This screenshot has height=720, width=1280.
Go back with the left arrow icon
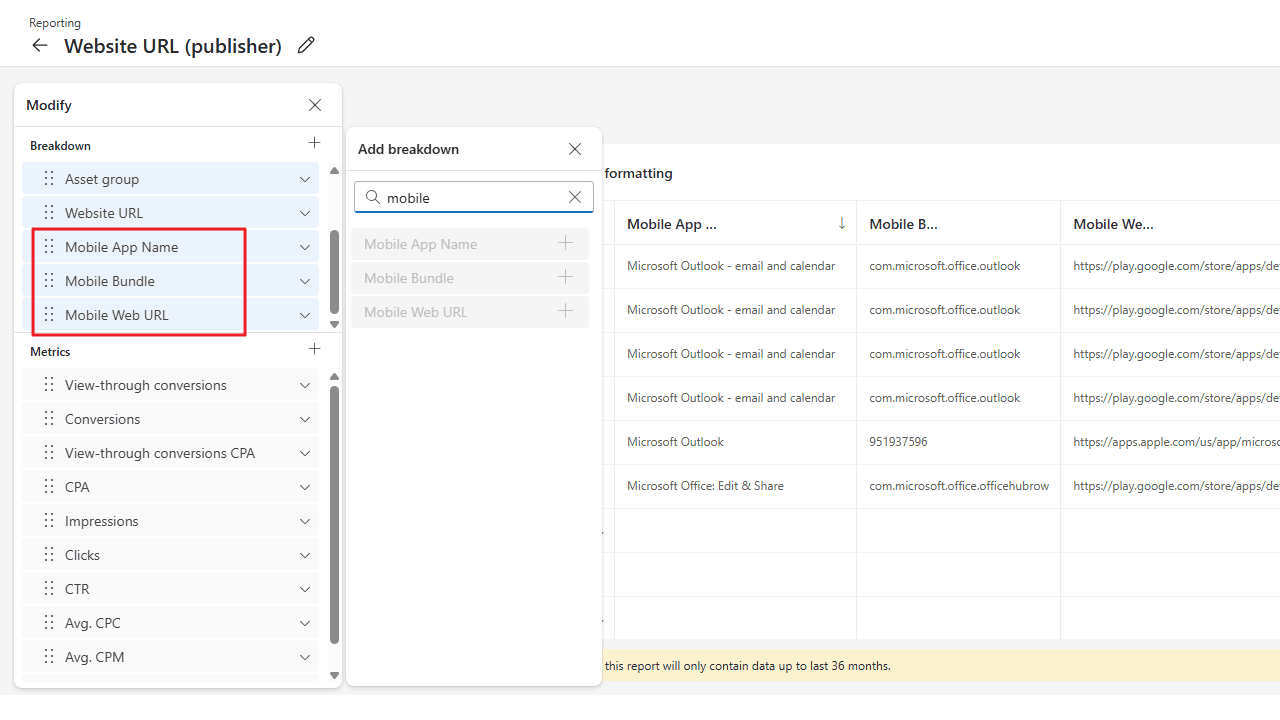pyautogui.click(x=40, y=45)
